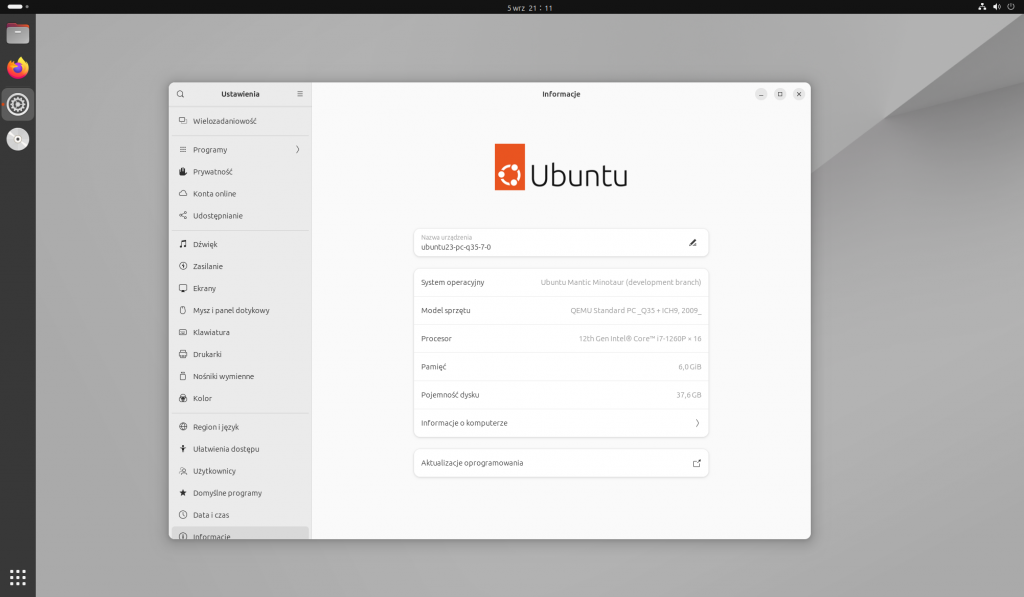
Task: Open Aktualizacje oprogramowania
Action: (x=560, y=462)
